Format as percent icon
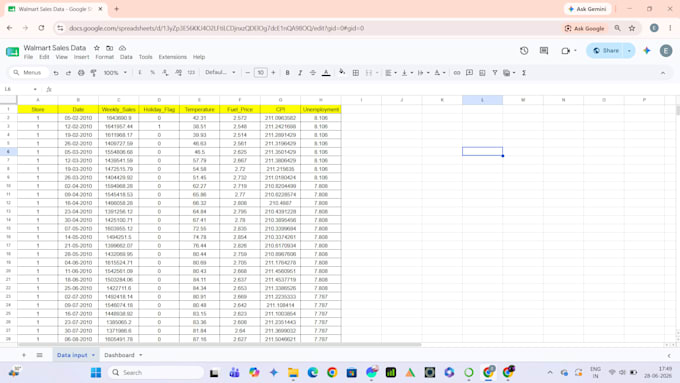680x383 pixels. point(152,73)
